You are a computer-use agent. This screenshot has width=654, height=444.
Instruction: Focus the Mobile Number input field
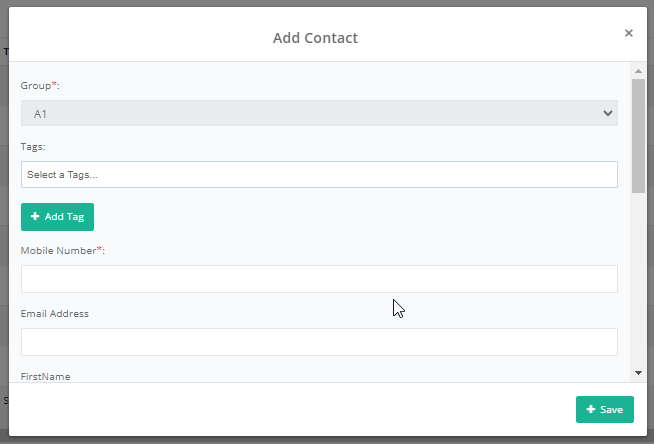pos(319,279)
